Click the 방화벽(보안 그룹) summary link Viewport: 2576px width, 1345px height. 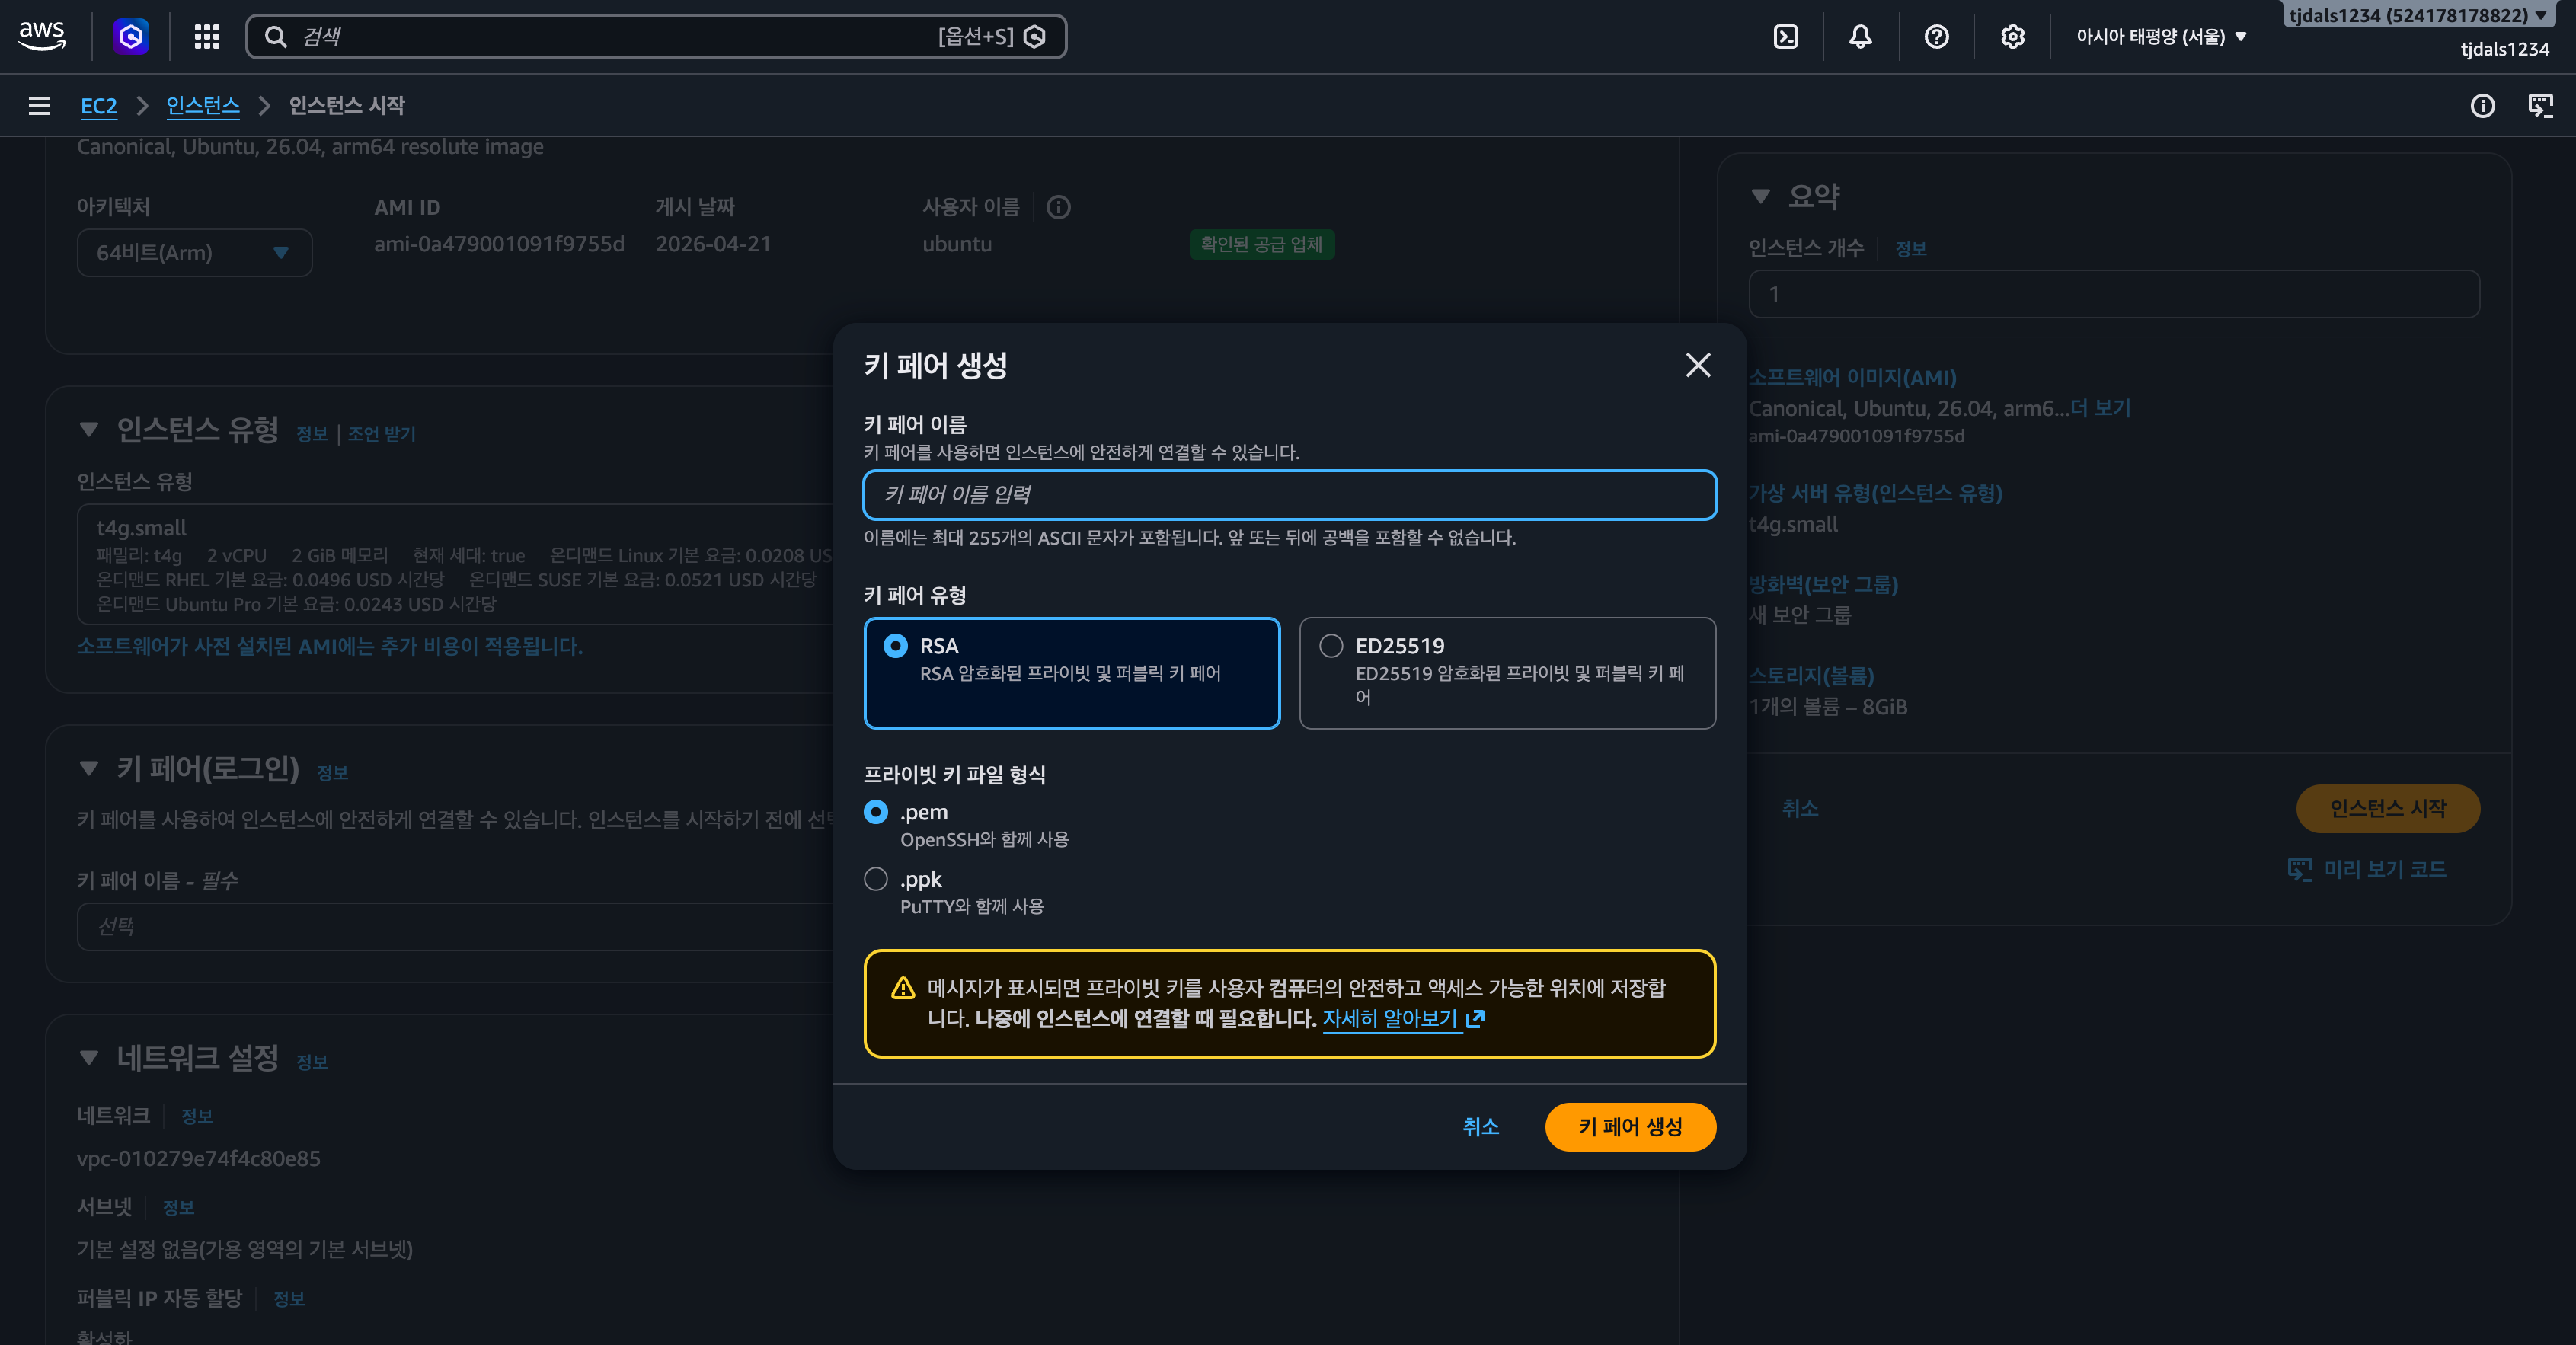[1823, 584]
